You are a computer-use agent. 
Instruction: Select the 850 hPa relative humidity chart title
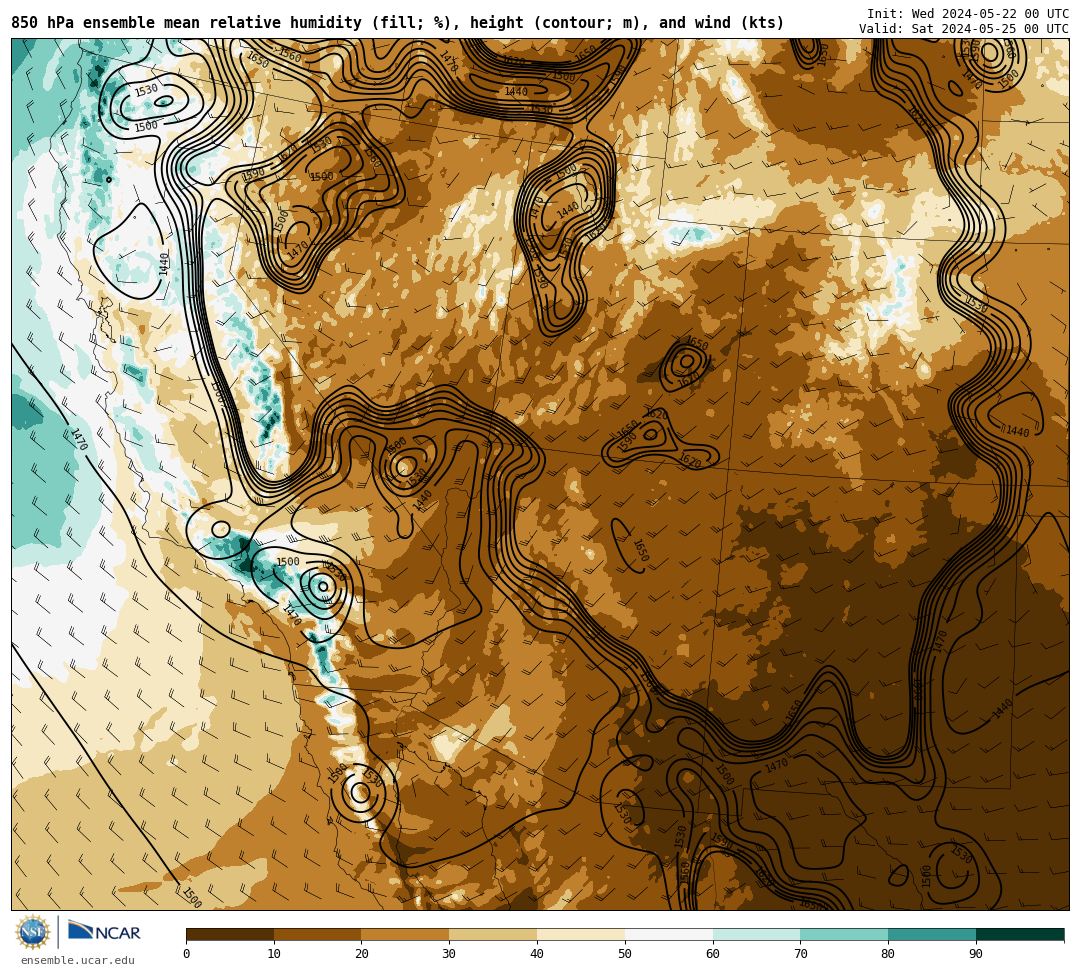click(x=397, y=23)
